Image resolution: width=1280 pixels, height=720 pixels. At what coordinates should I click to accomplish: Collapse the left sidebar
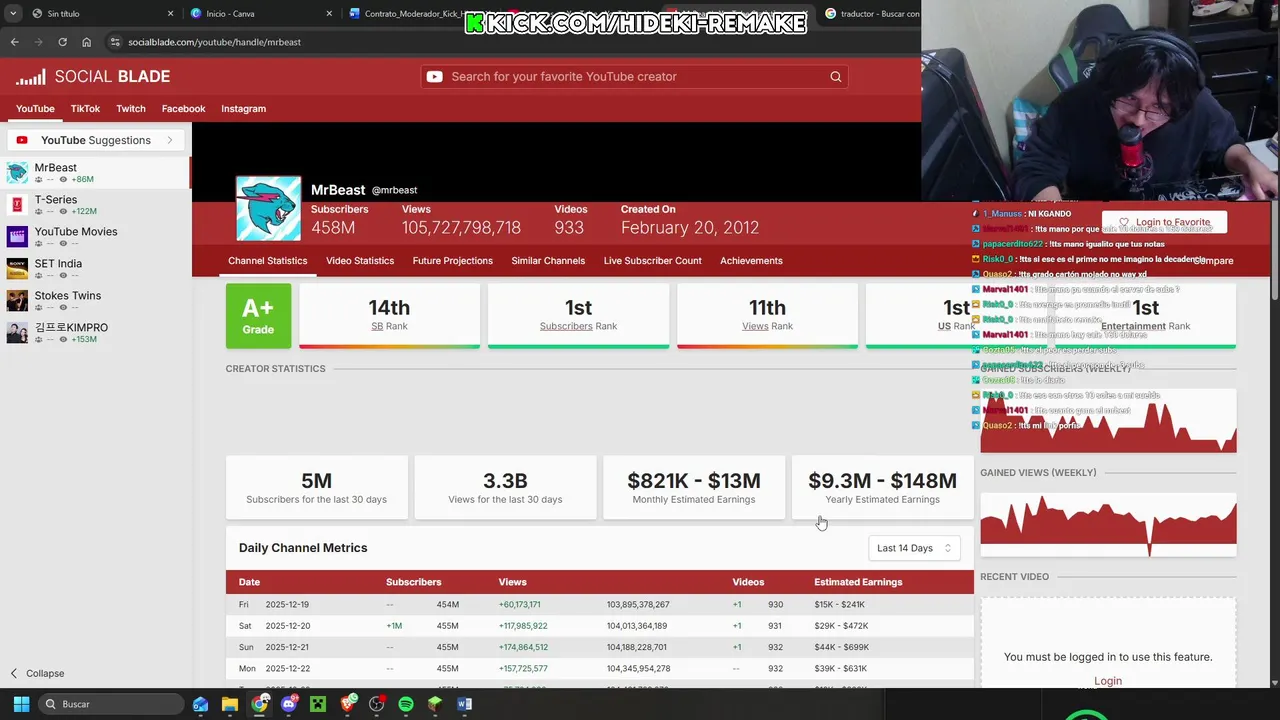pos(37,674)
